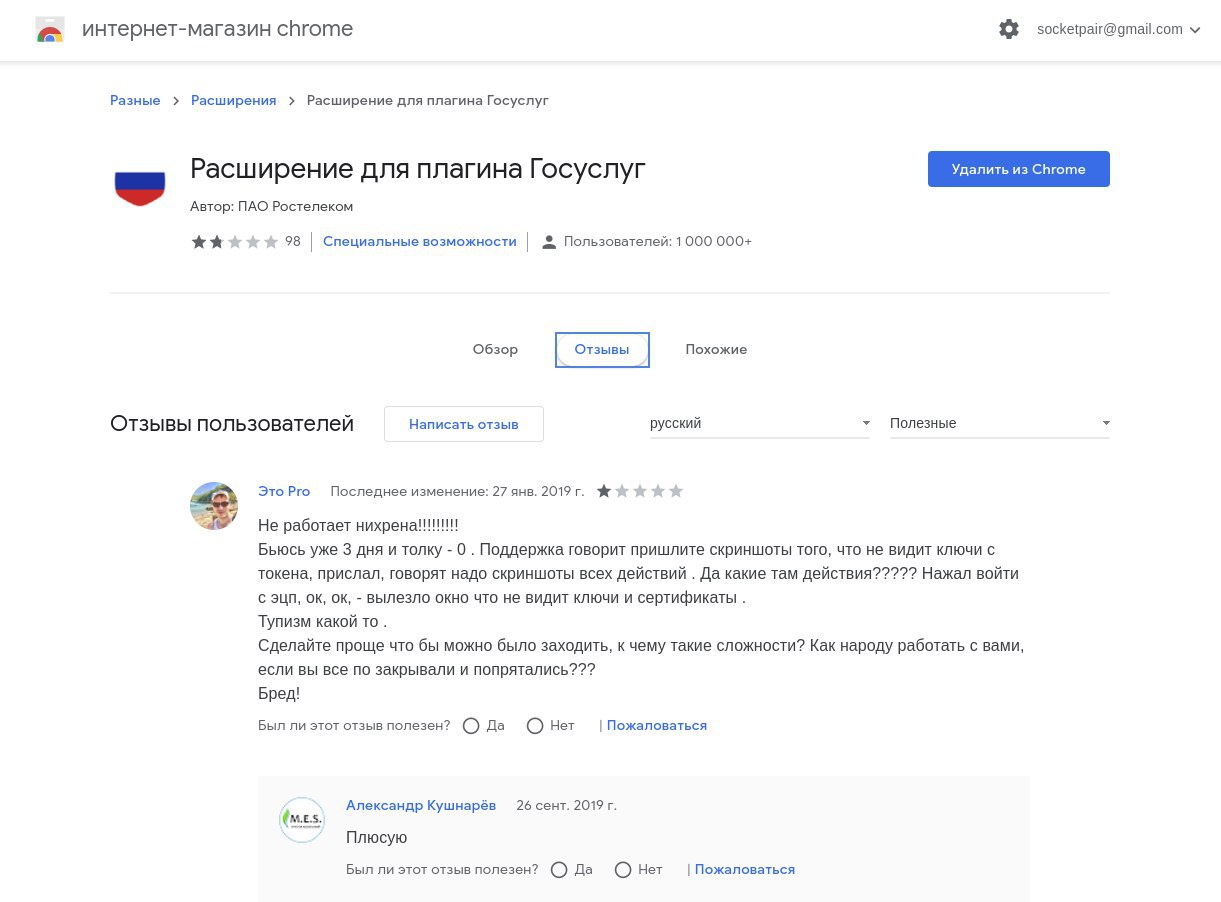The width and height of the screenshot is (1221, 902).
Task: Select Нет under the Это Pro review
Action: (535, 726)
